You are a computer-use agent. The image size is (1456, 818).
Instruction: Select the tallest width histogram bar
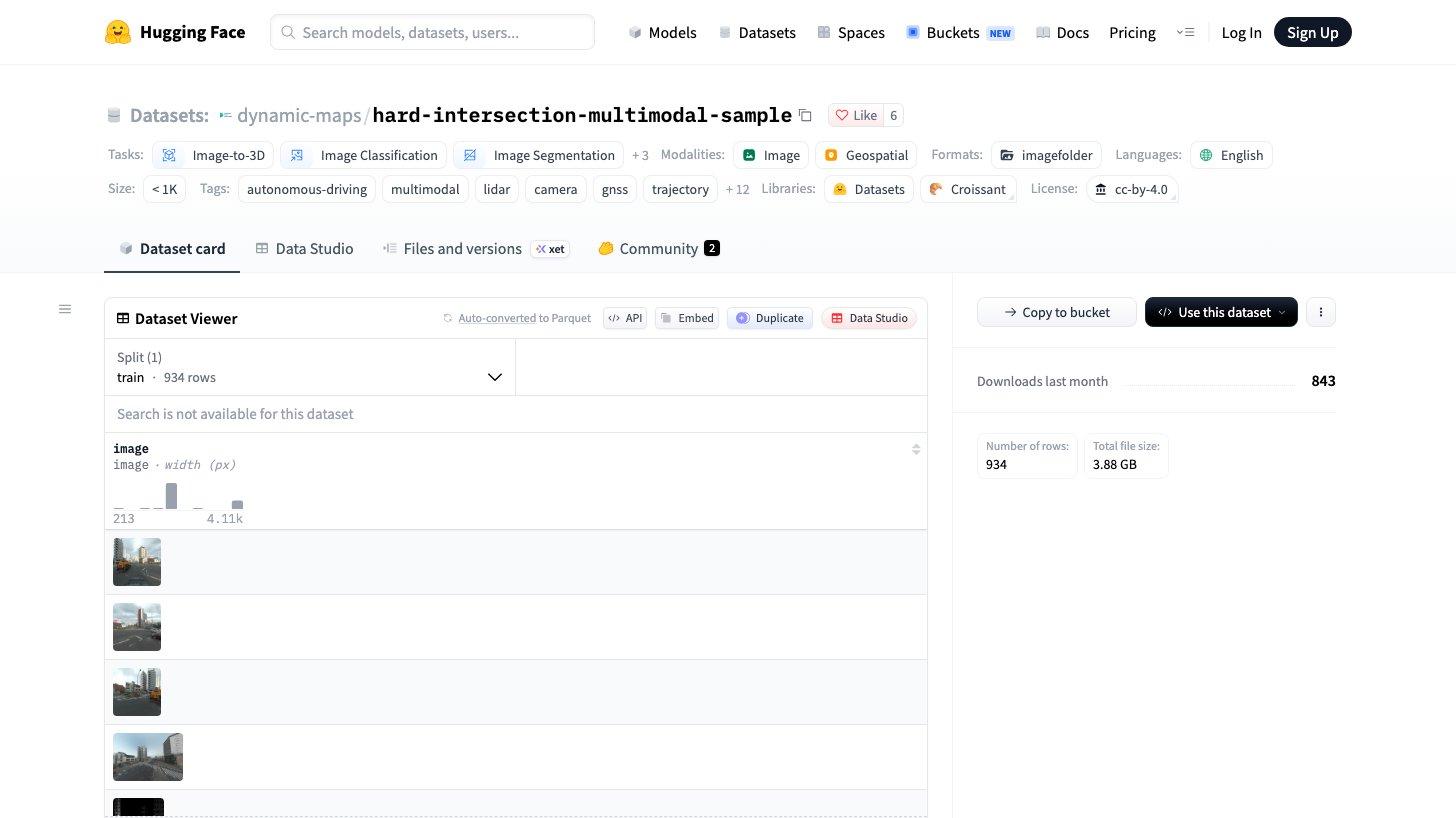(171, 496)
